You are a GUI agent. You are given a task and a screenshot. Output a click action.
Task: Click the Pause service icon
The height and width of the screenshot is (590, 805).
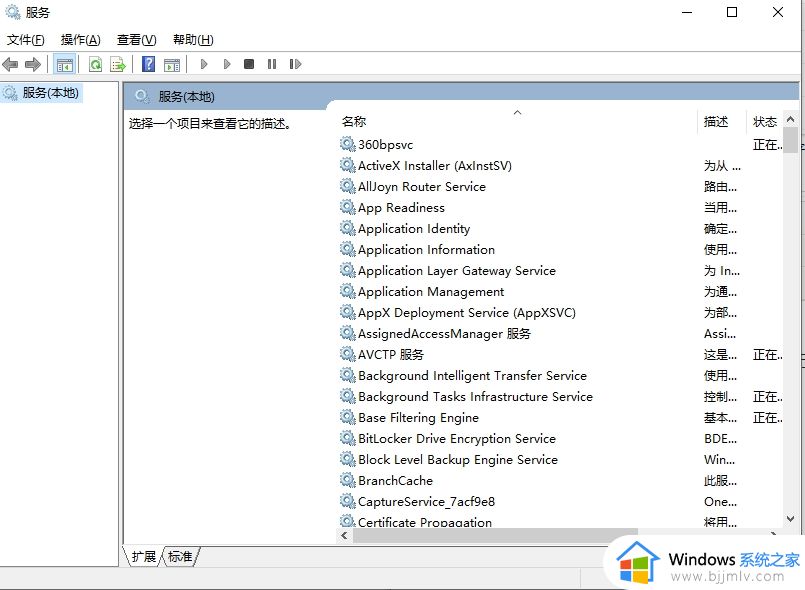pyautogui.click(x=272, y=64)
